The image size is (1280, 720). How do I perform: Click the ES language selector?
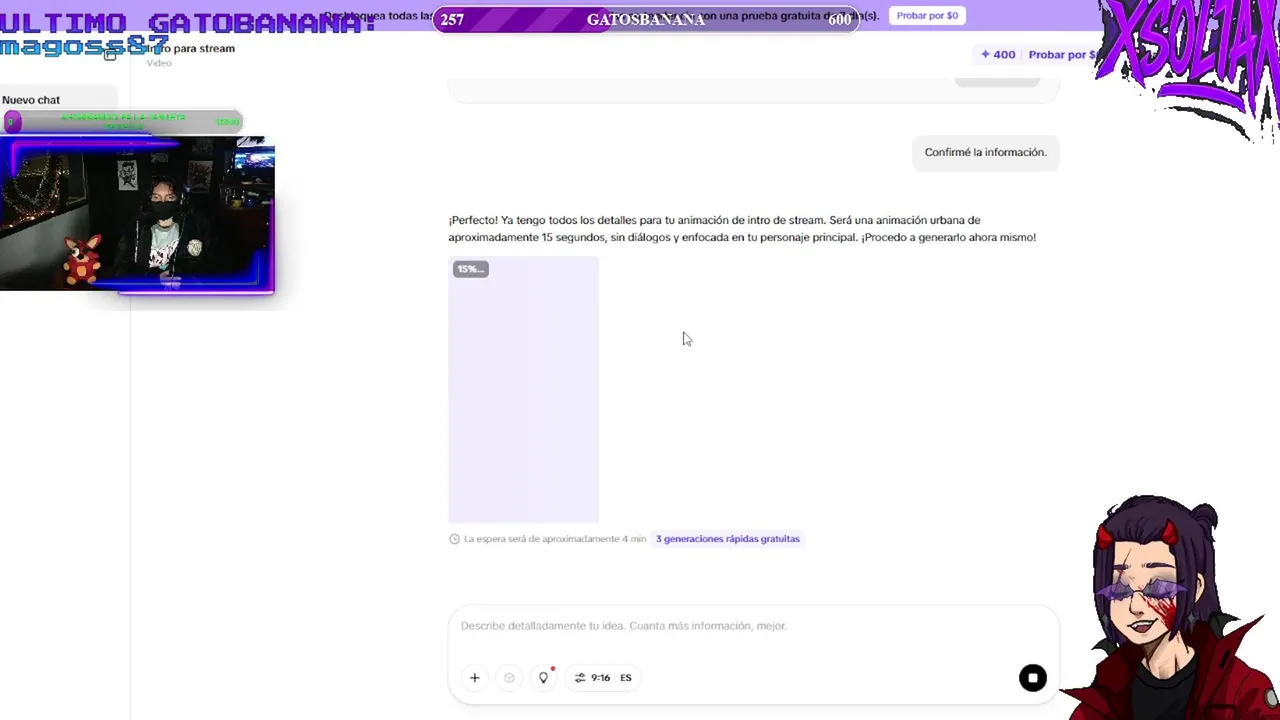626,678
